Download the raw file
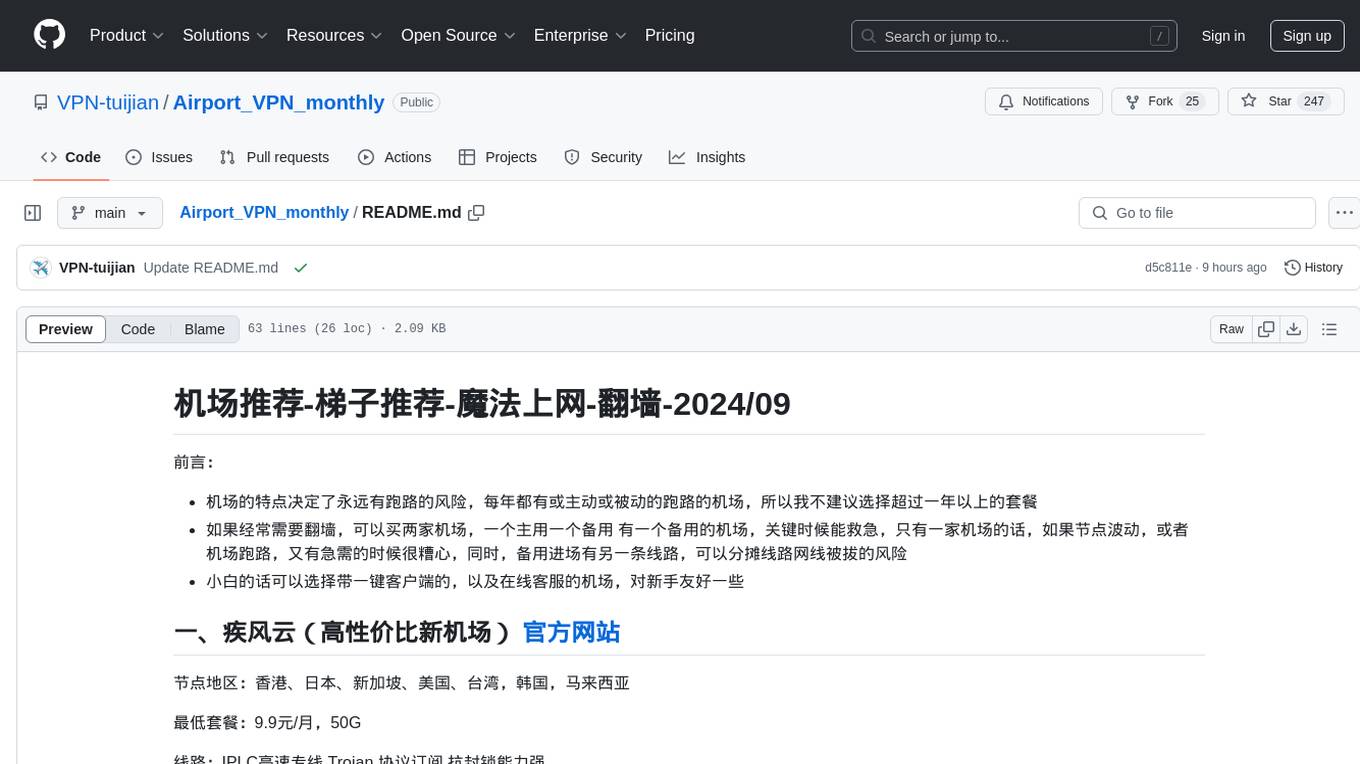 pyautogui.click(x=1294, y=329)
